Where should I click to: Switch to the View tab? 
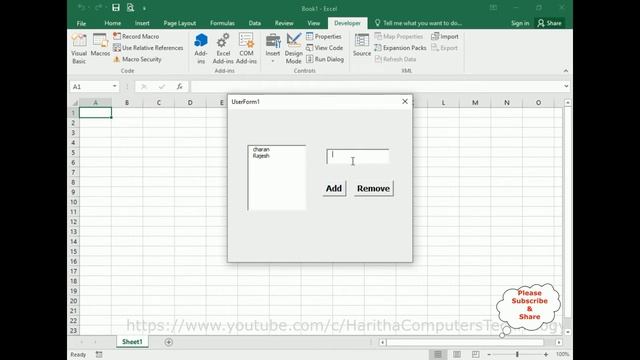point(313,23)
